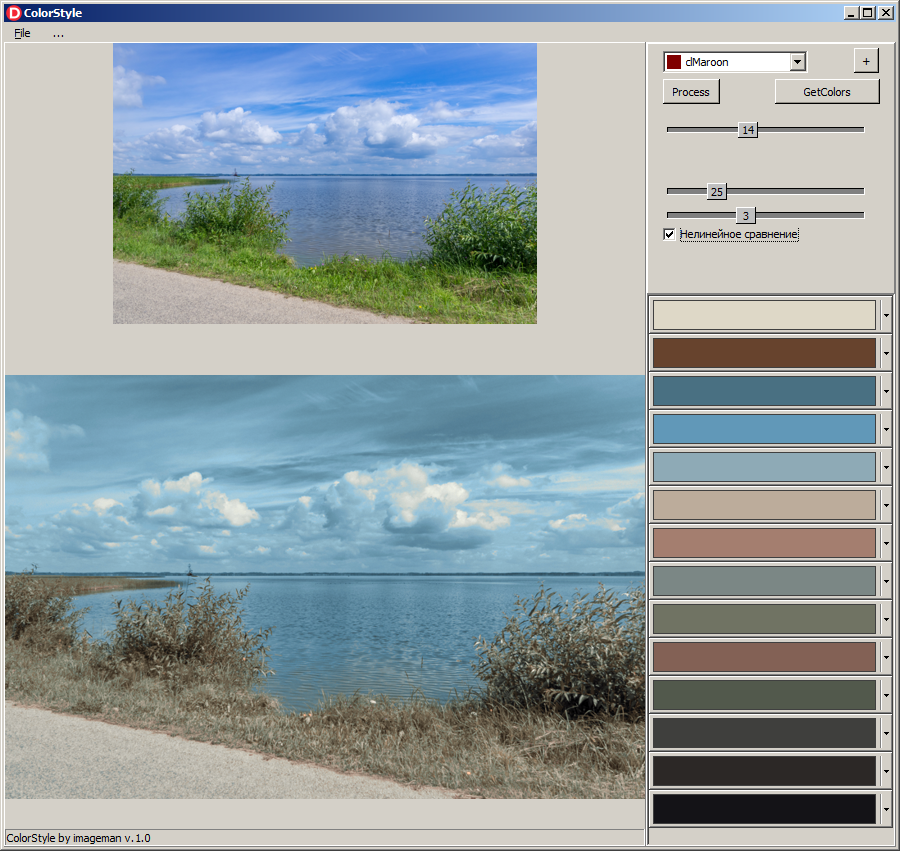Click the GetColors button

coord(827,92)
